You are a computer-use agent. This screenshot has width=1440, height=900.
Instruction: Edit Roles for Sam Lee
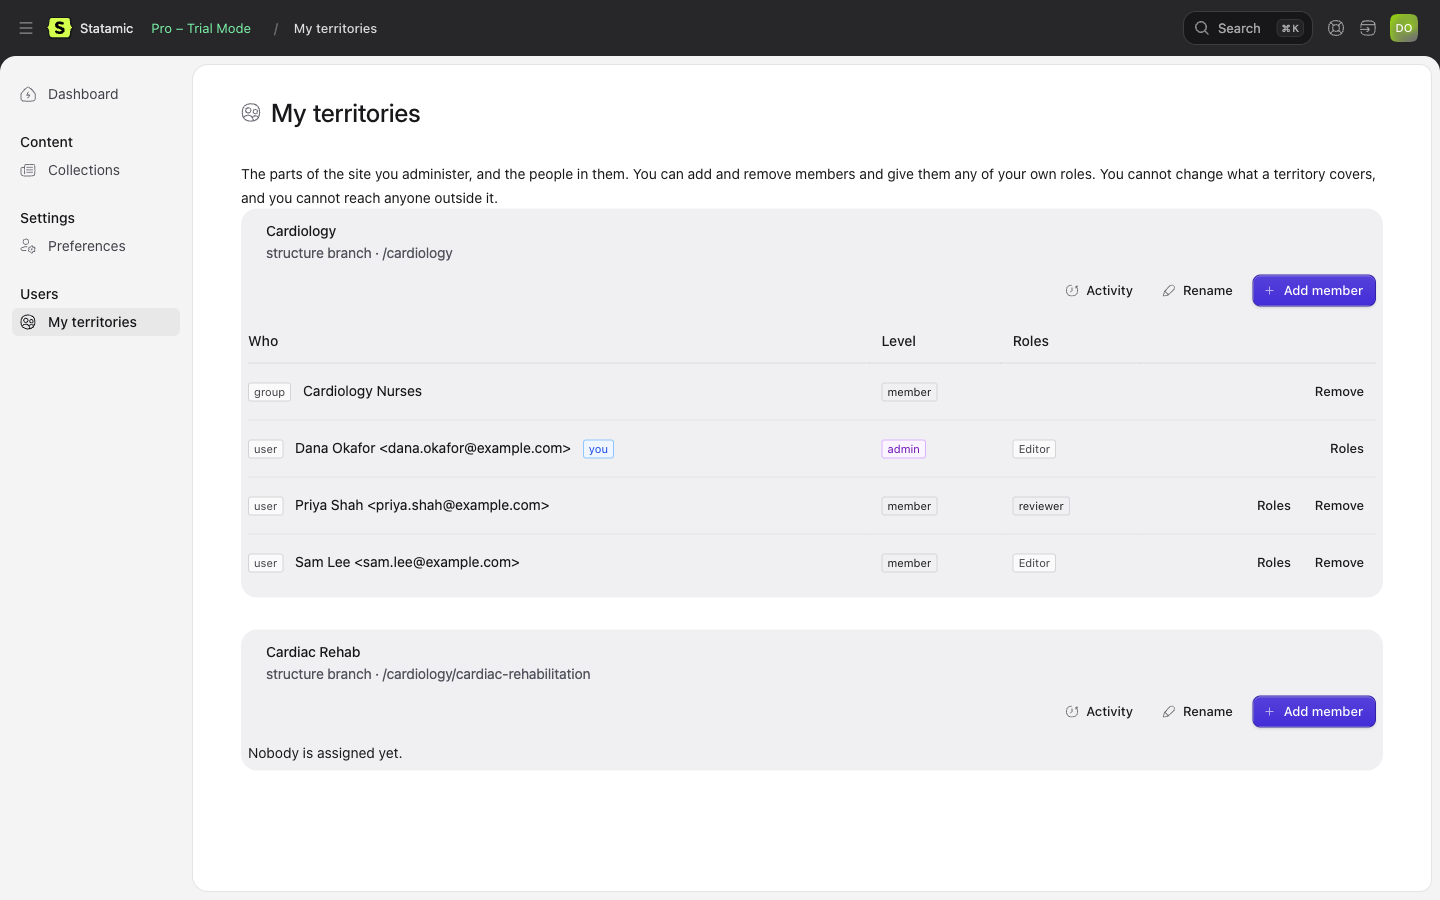[x=1274, y=563]
